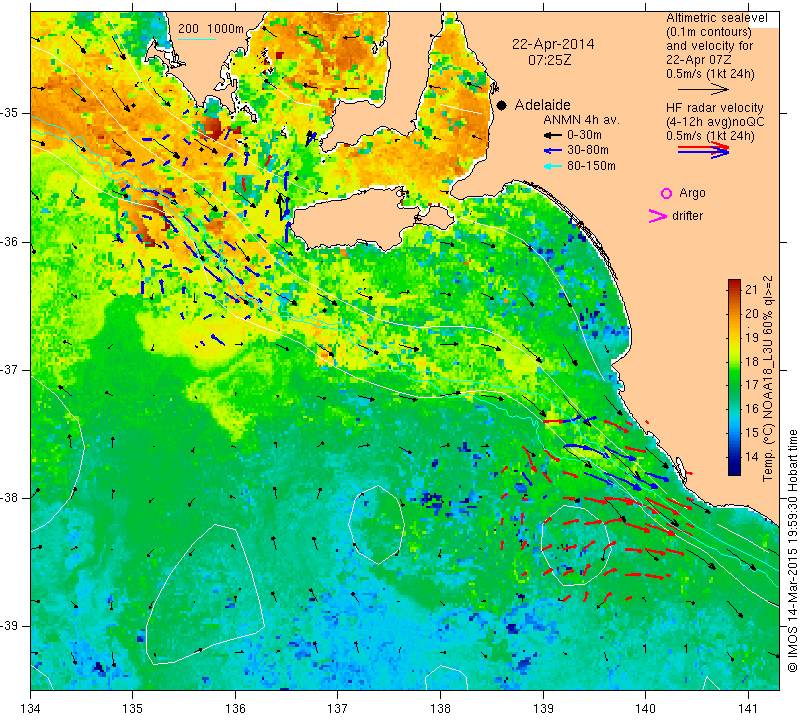Click the longitude axis label 136
The image size is (800, 720).
[236, 709]
